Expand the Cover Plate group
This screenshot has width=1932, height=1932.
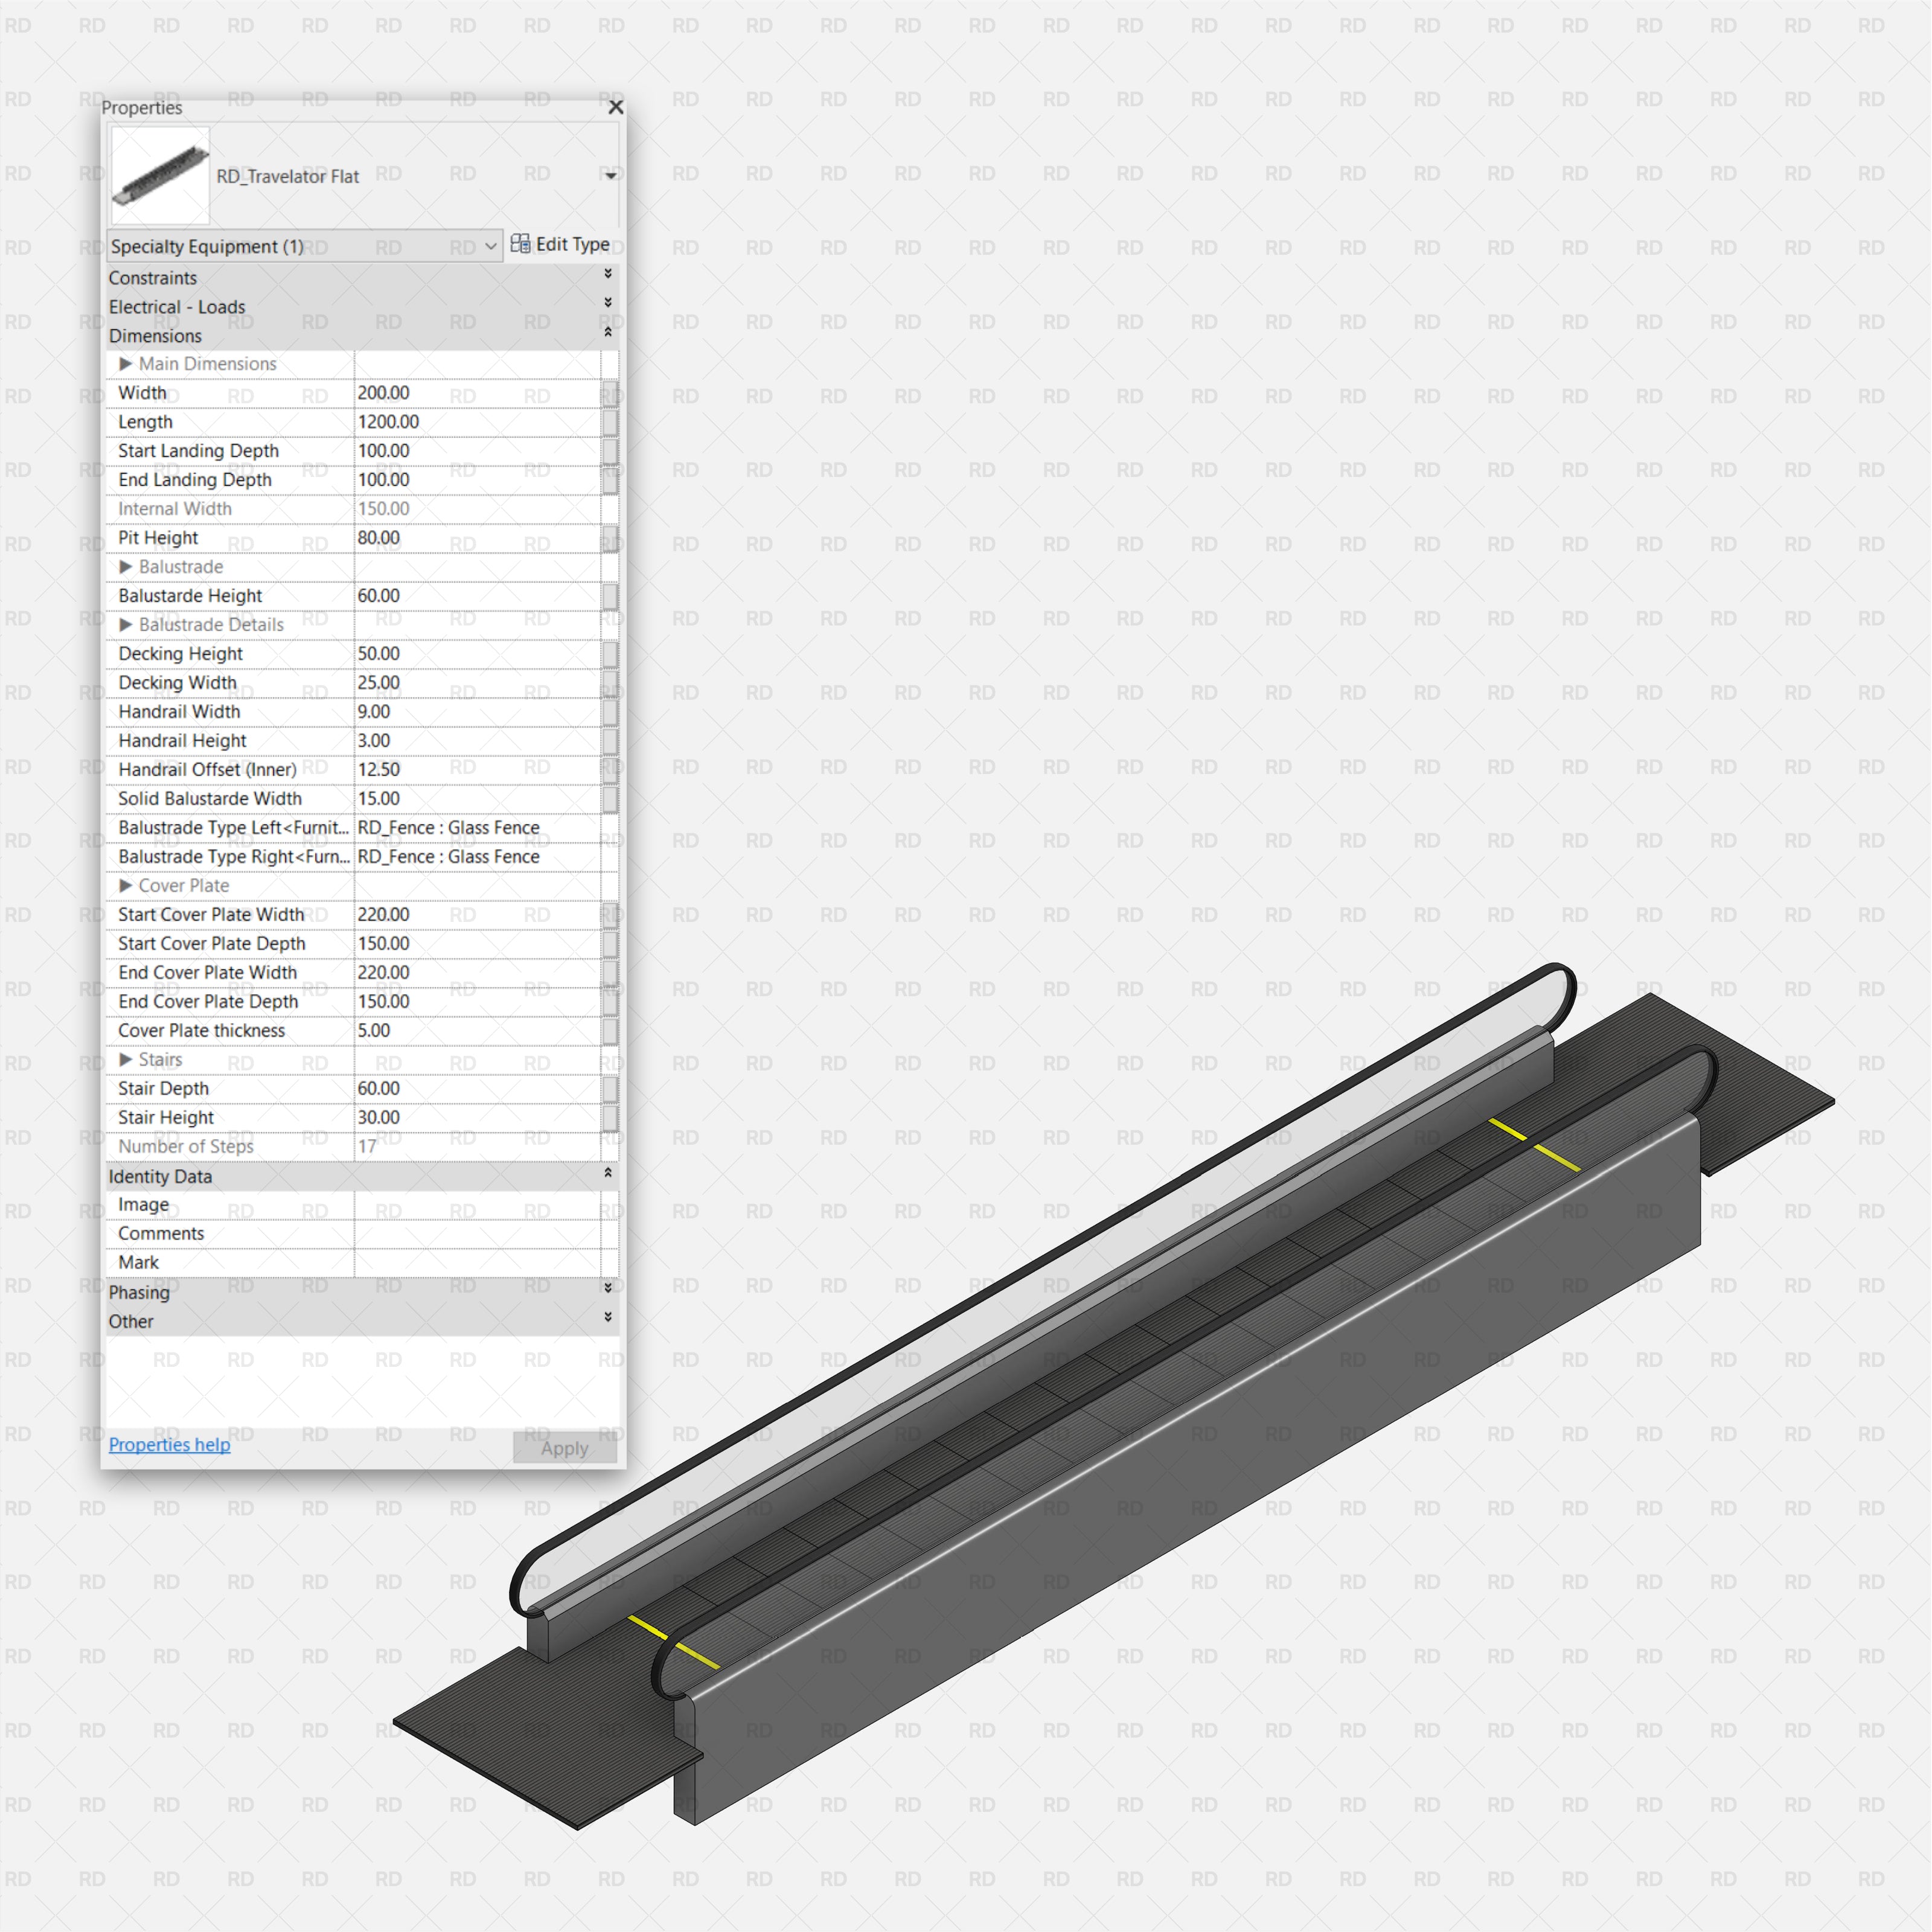(128, 886)
